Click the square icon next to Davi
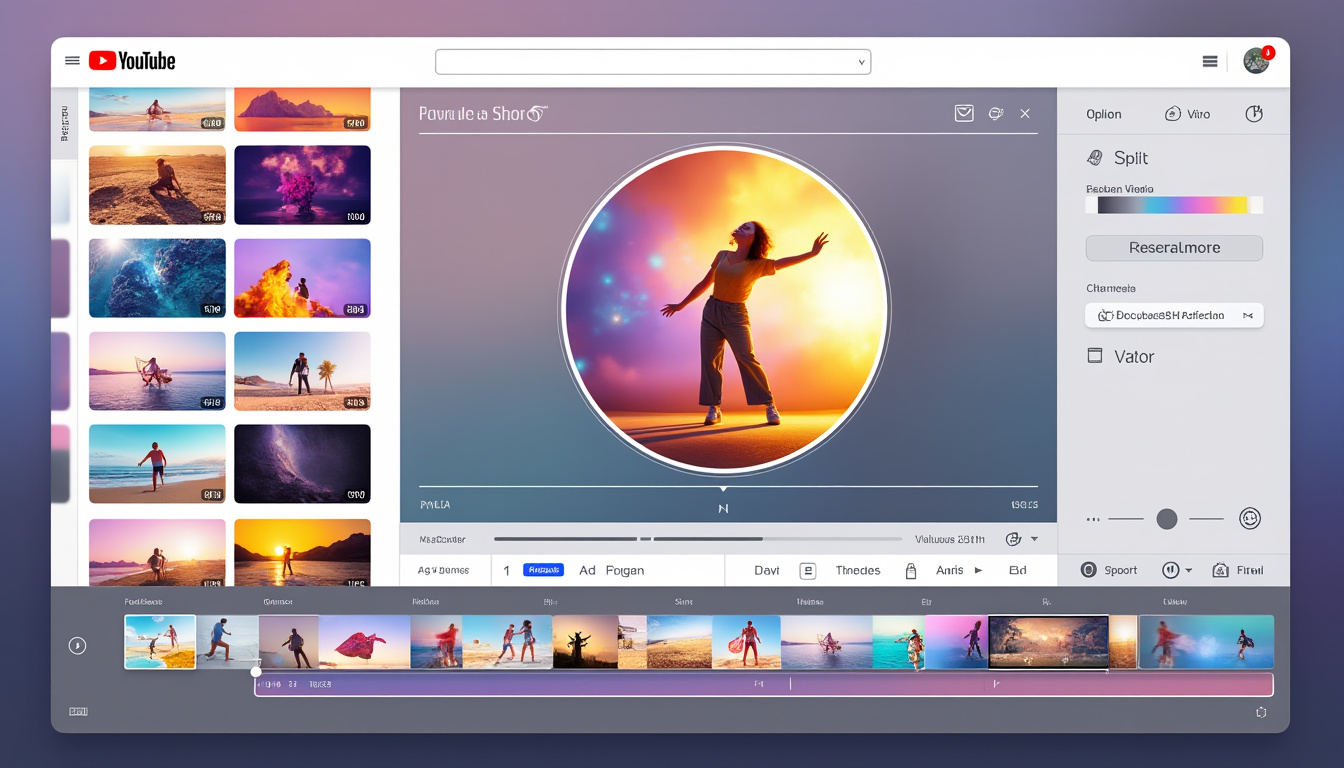1344x768 pixels. [x=808, y=571]
